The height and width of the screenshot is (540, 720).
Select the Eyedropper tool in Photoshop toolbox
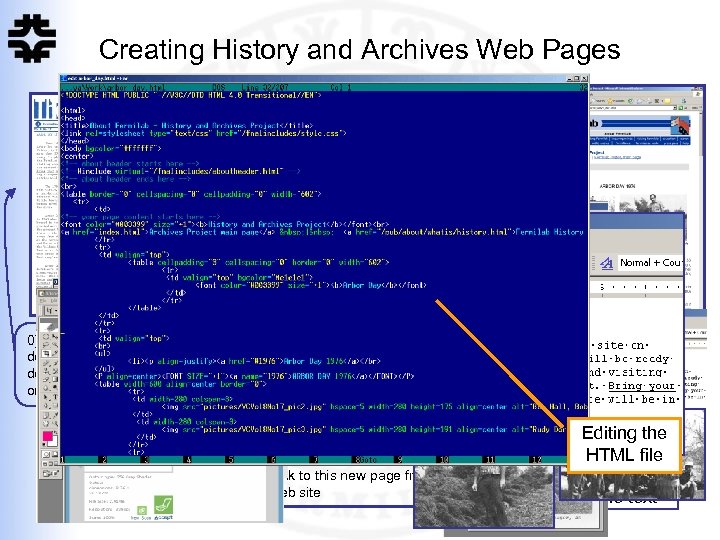(x=55, y=414)
